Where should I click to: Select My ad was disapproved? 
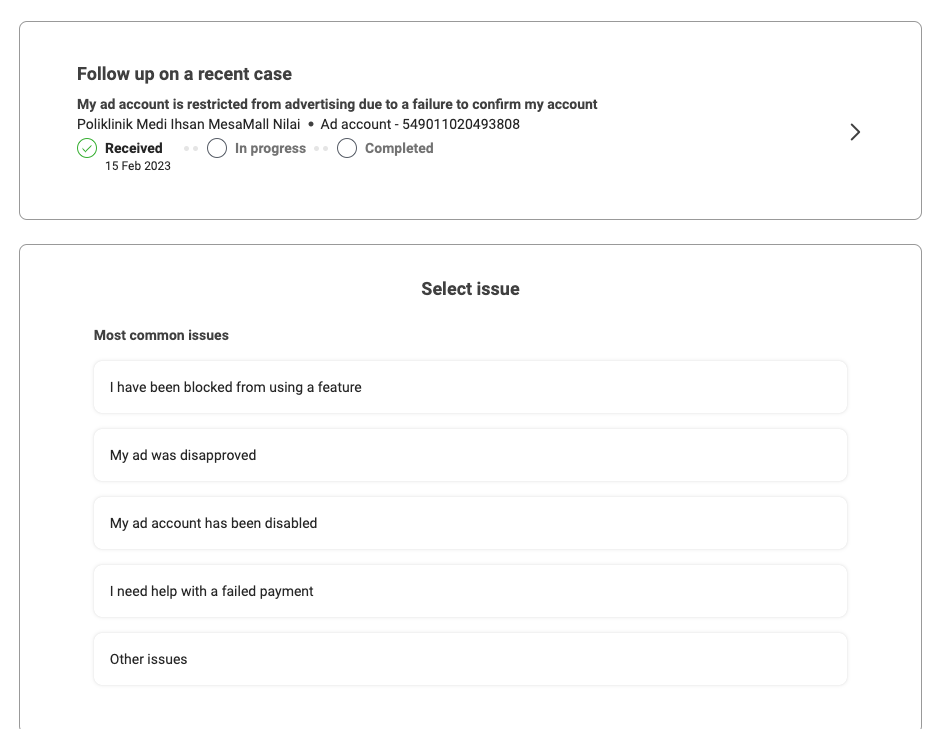pos(470,455)
